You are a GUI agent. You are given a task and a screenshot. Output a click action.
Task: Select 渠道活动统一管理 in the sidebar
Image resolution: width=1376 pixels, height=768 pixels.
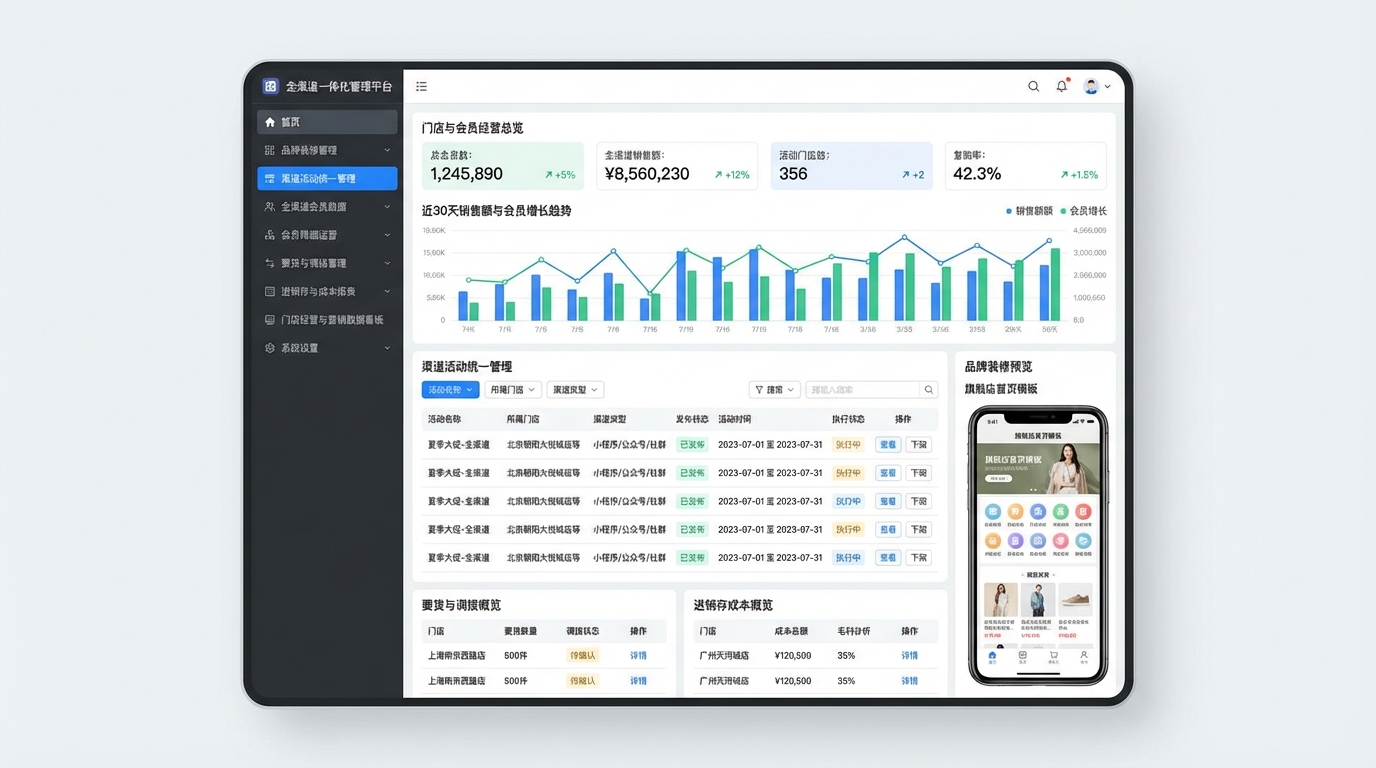pos(327,179)
